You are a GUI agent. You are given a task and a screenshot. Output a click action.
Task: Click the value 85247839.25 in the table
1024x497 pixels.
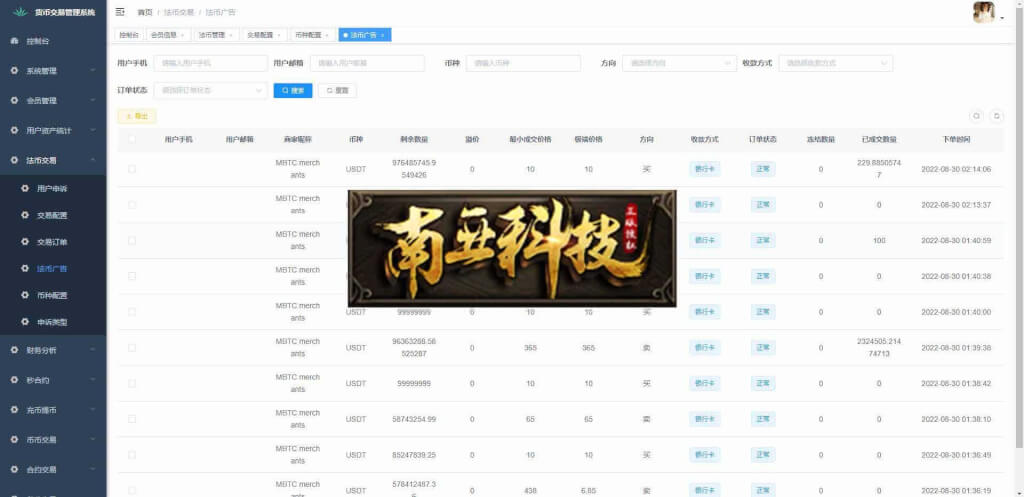[414, 455]
